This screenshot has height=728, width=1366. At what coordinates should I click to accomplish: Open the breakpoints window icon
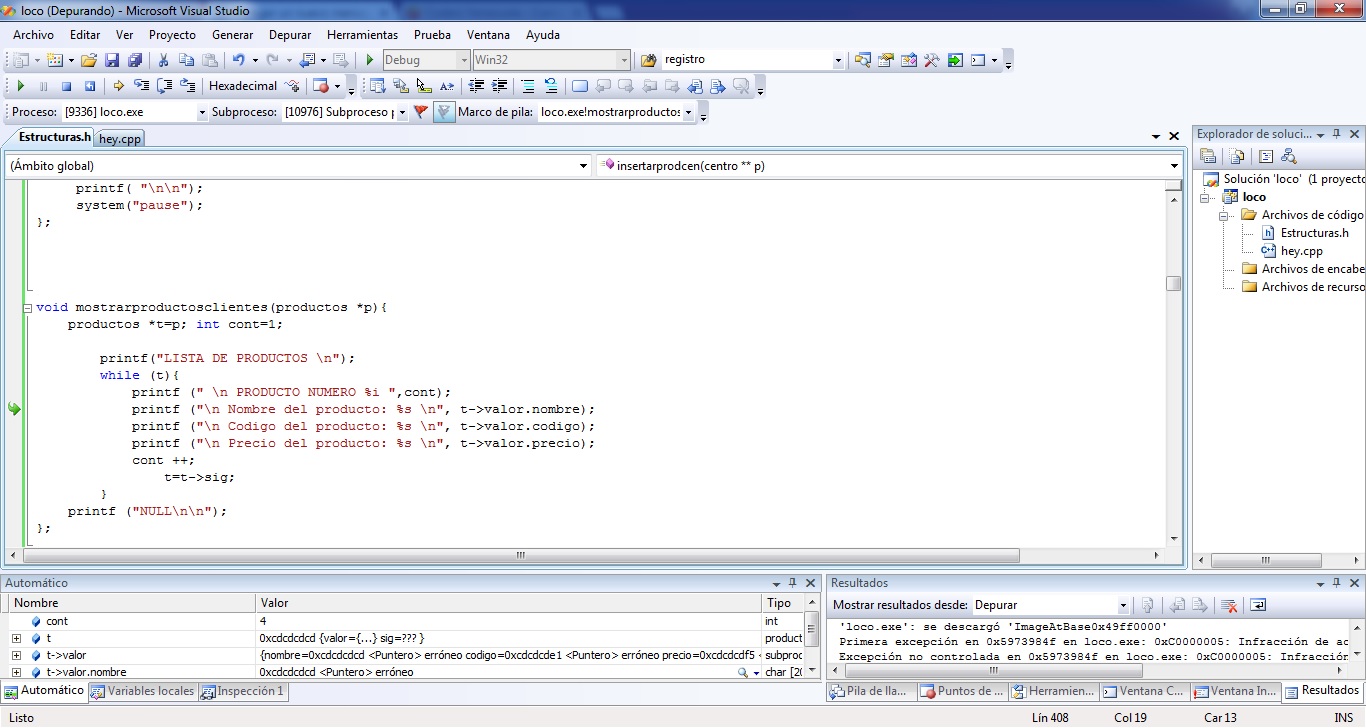click(320, 86)
